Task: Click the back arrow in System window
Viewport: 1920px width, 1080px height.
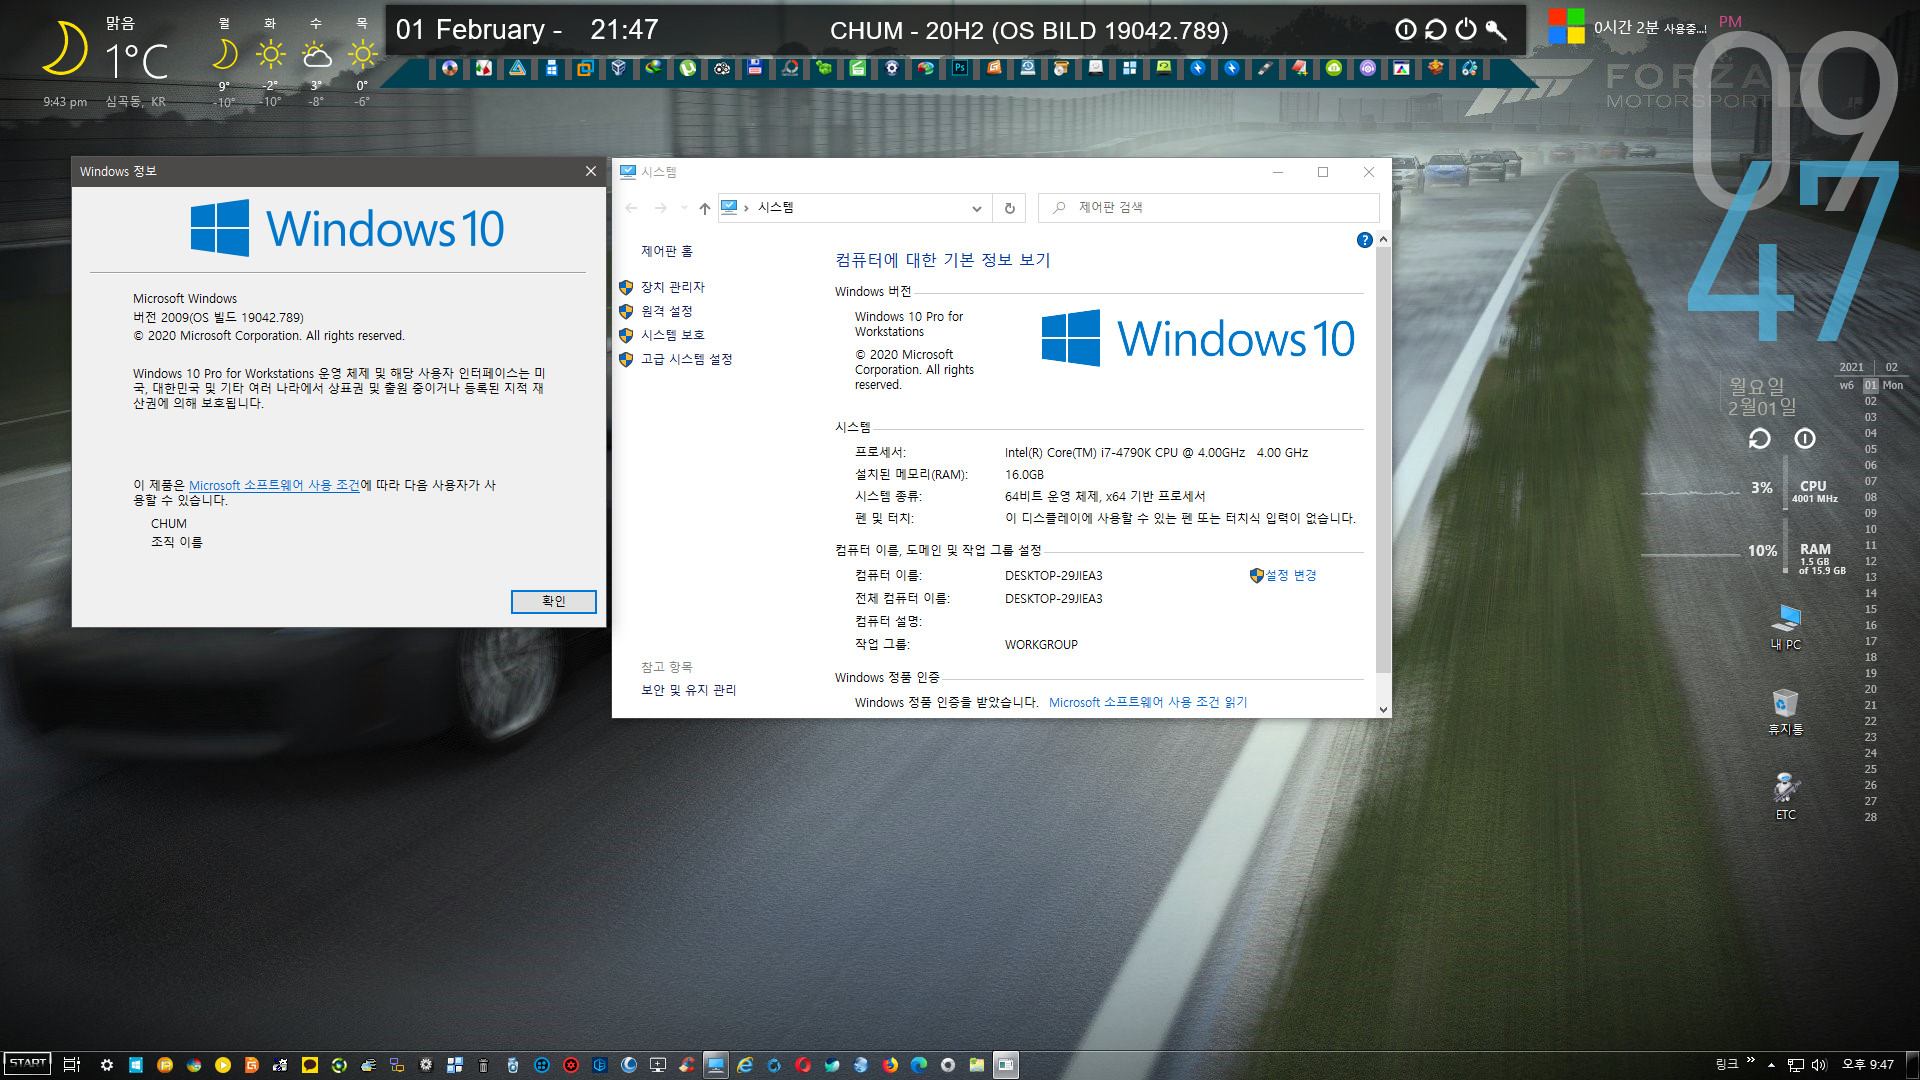Action: click(x=631, y=208)
